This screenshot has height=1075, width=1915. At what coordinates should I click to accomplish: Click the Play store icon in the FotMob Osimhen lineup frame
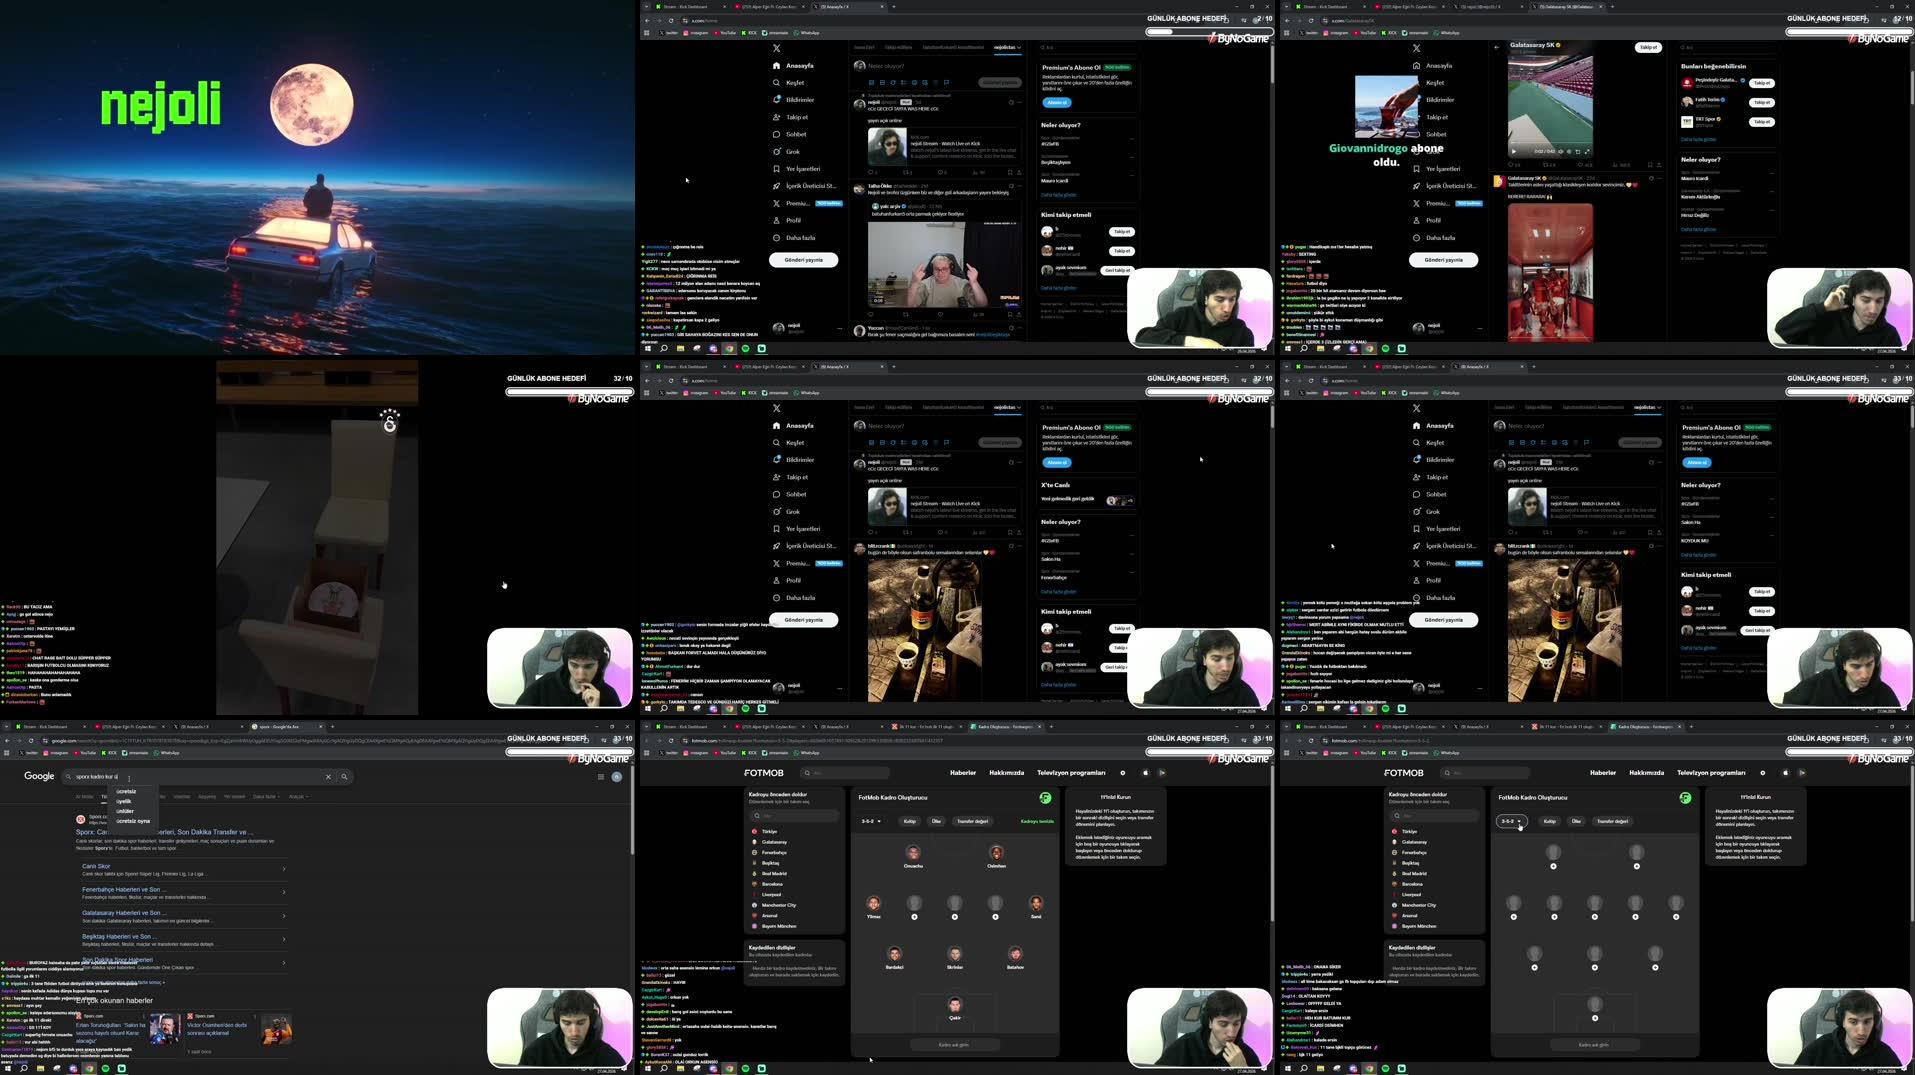click(1162, 773)
